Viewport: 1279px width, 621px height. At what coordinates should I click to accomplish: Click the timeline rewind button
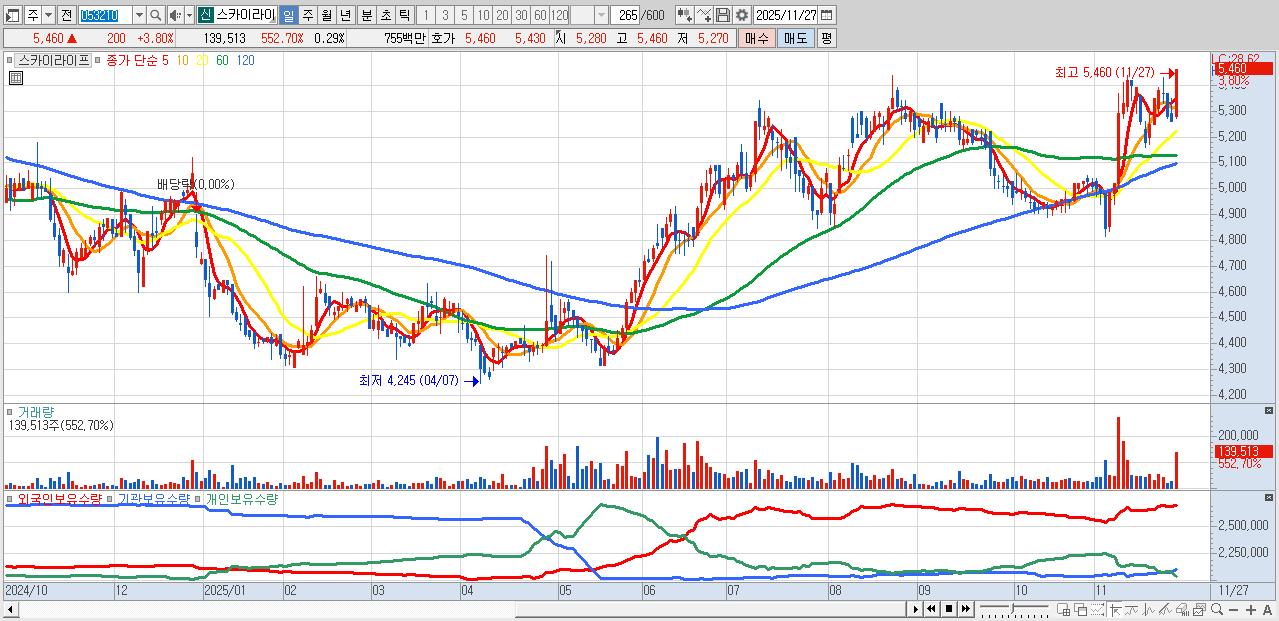[x=931, y=609]
